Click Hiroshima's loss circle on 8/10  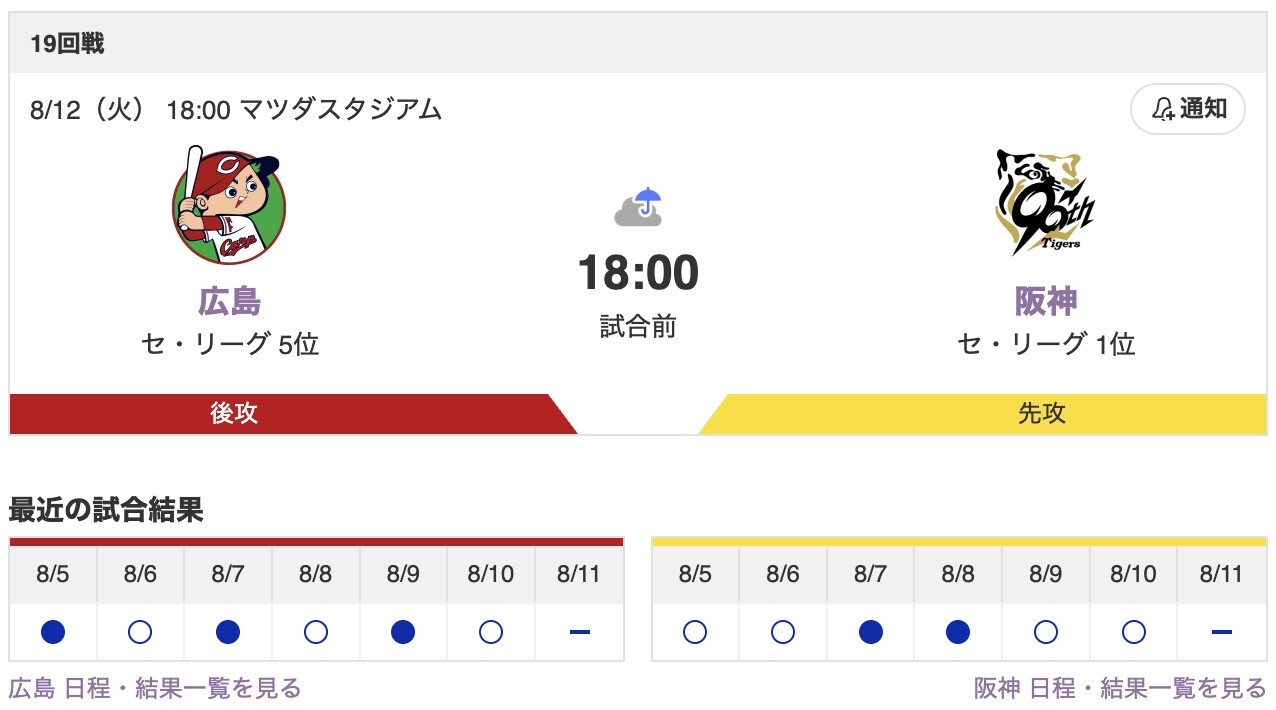coord(490,632)
